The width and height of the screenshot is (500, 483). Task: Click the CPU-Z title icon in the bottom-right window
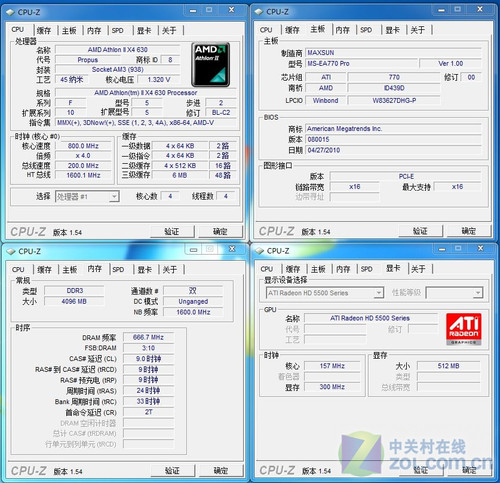tap(260, 251)
